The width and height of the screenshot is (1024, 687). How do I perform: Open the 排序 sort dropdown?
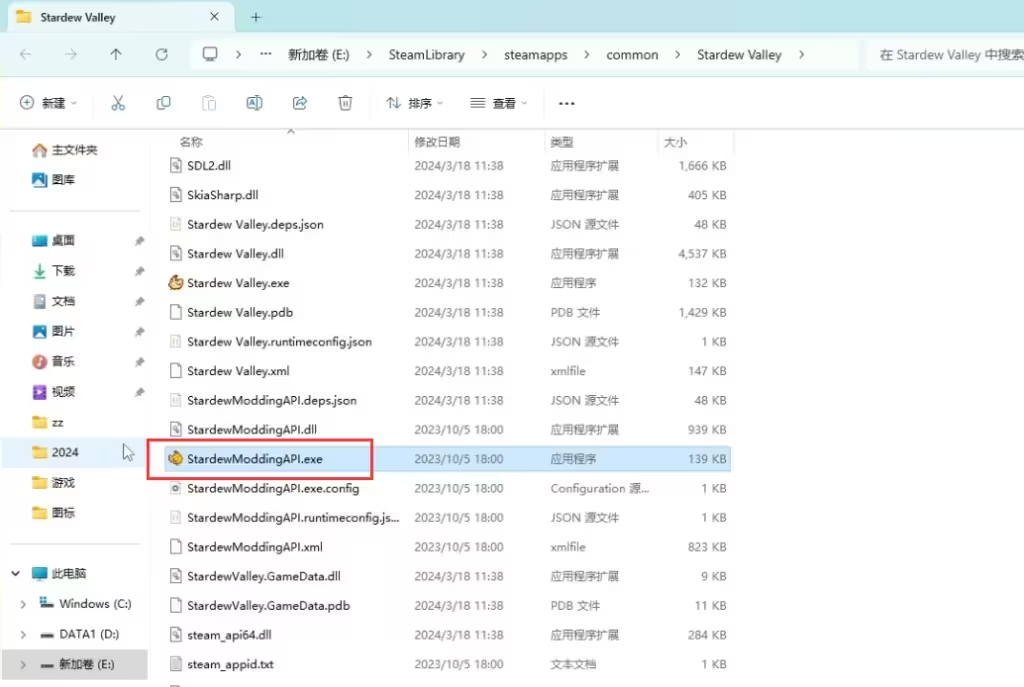click(x=415, y=103)
